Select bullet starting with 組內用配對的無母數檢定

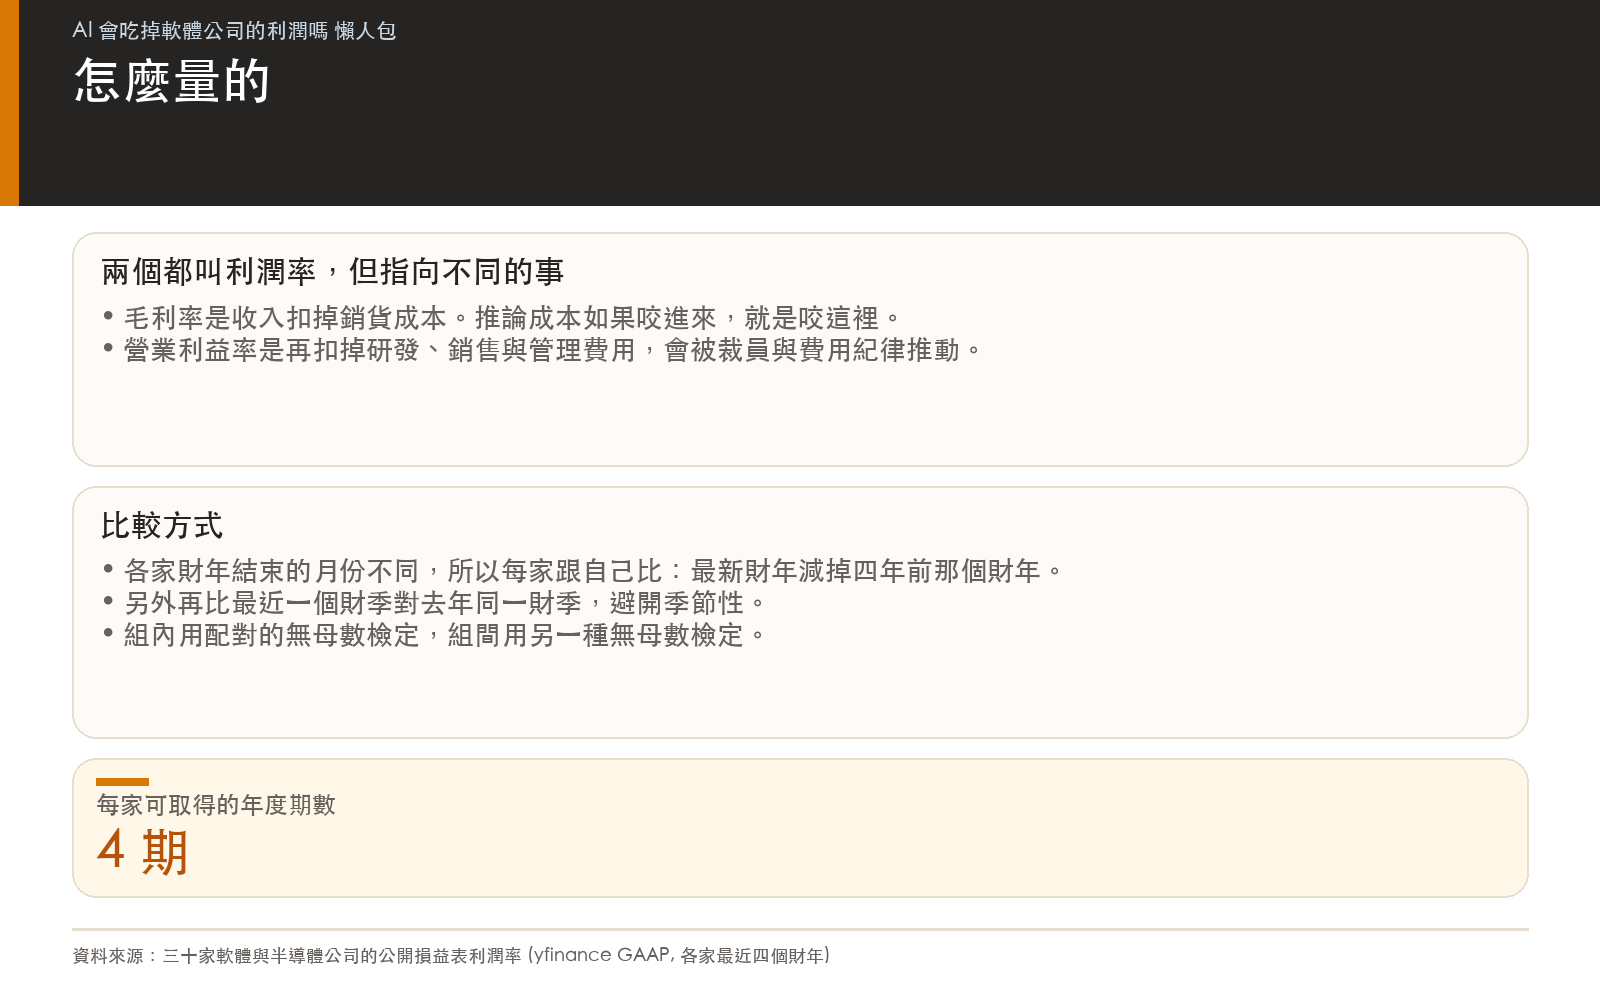click(x=434, y=635)
